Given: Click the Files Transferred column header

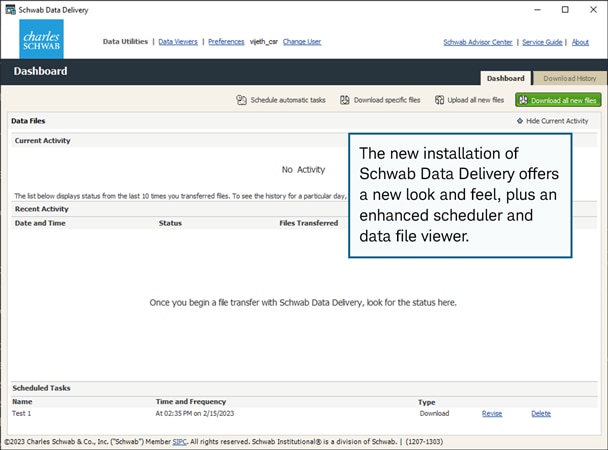Looking at the screenshot, I should click(x=309, y=223).
